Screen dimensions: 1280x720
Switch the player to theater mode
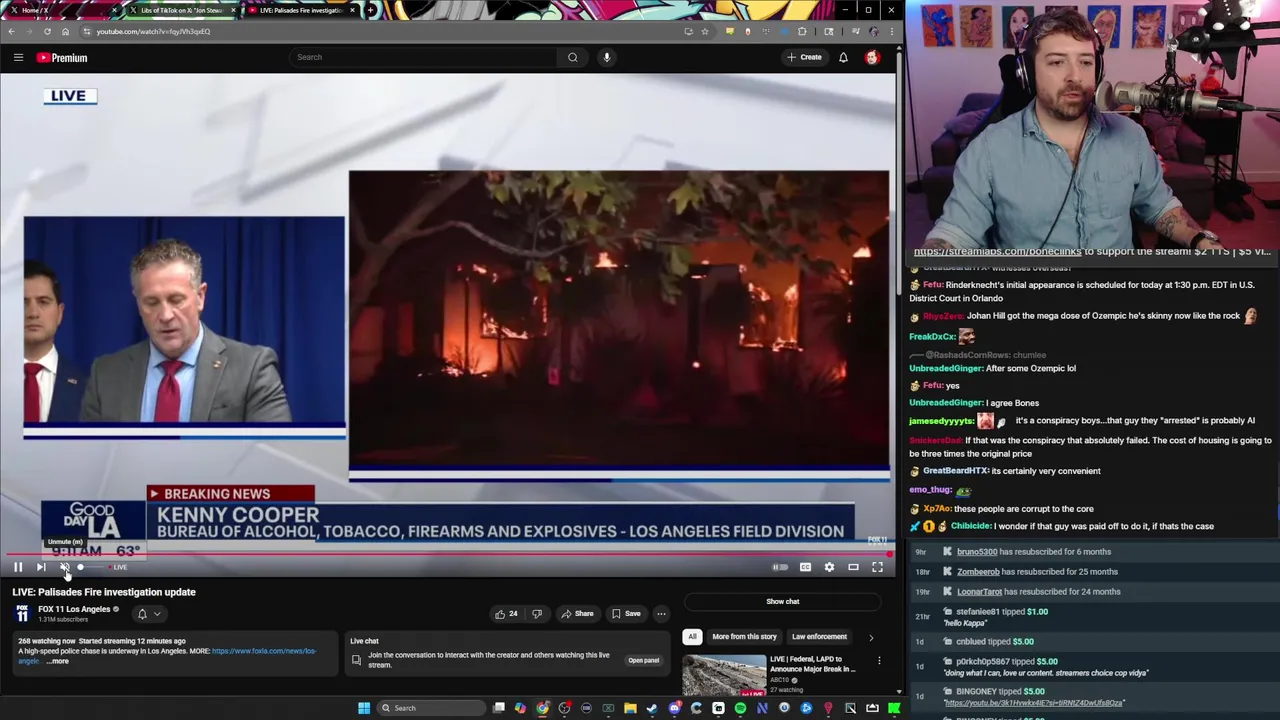(x=853, y=567)
